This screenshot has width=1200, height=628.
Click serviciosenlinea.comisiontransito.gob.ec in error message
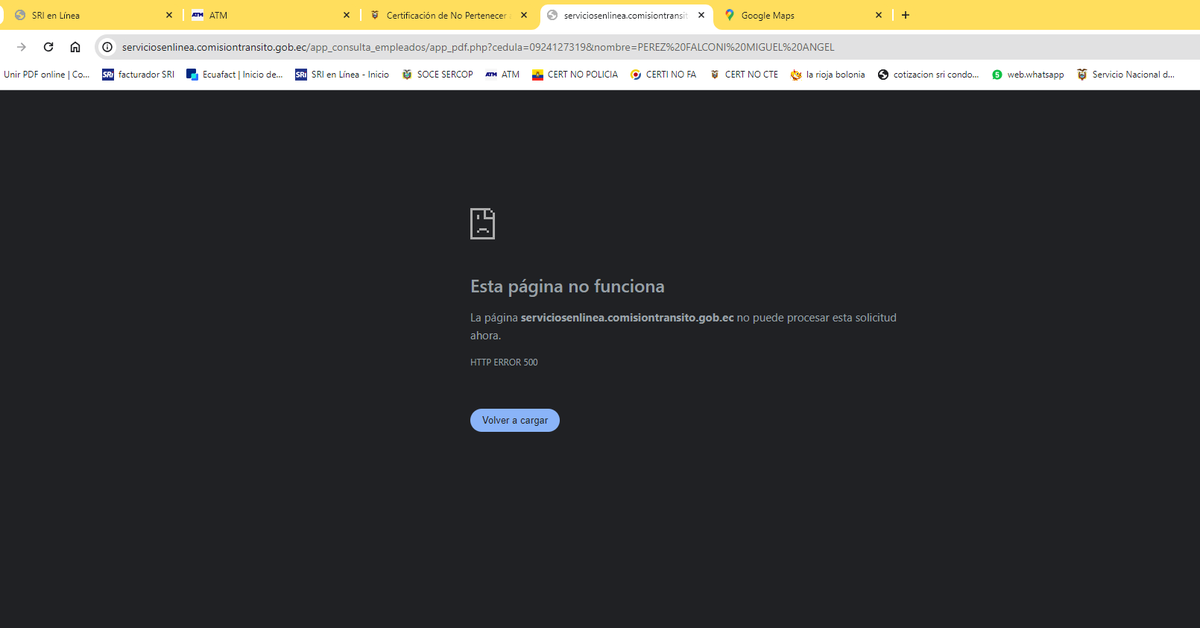[x=628, y=318]
